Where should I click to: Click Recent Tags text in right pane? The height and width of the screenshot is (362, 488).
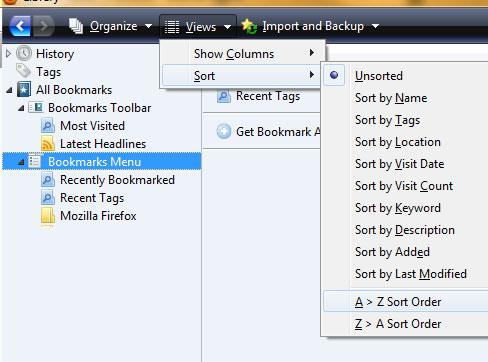point(268,96)
